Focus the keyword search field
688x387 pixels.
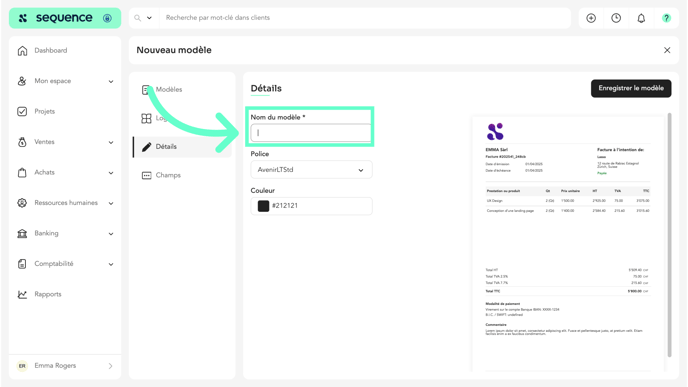coord(364,18)
